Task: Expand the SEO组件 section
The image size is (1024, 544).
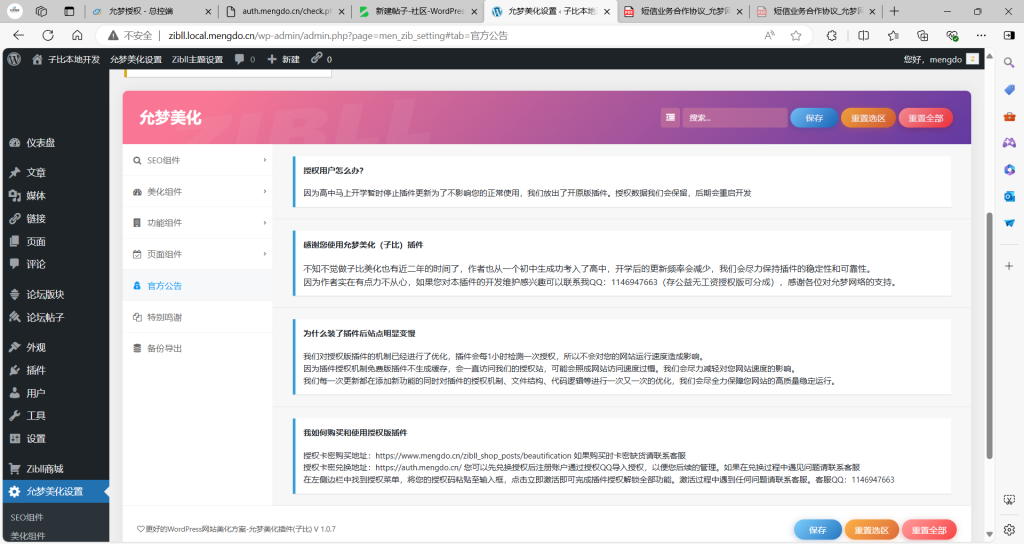Action: (196, 160)
